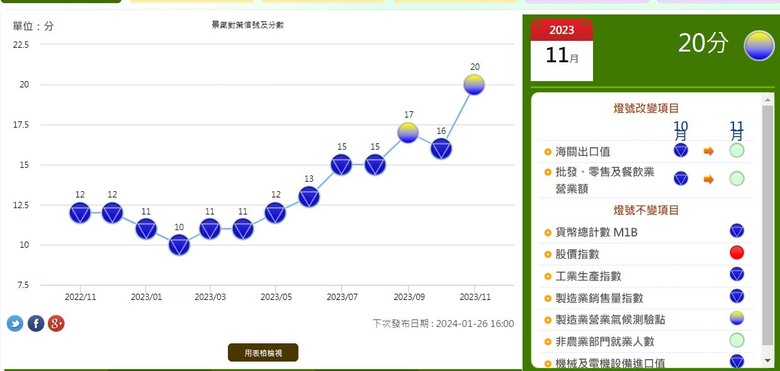Screen dimensions: 780x371
Task: Click scroll-up arrow of indicator list
Action: pyautogui.click(x=768, y=99)
